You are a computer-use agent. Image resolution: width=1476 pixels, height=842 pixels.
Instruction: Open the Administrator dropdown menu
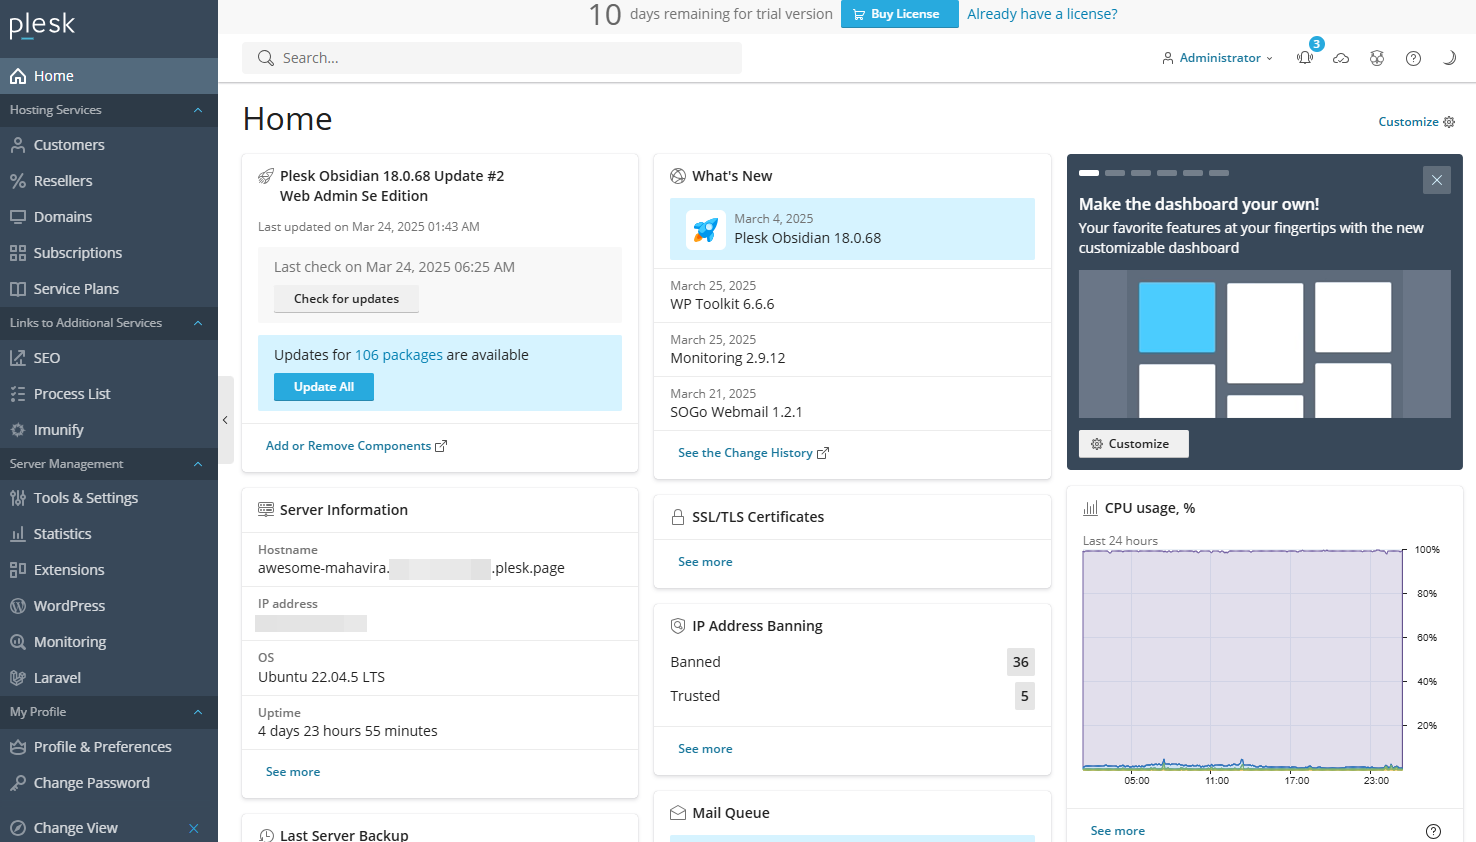pos(1217,58)
